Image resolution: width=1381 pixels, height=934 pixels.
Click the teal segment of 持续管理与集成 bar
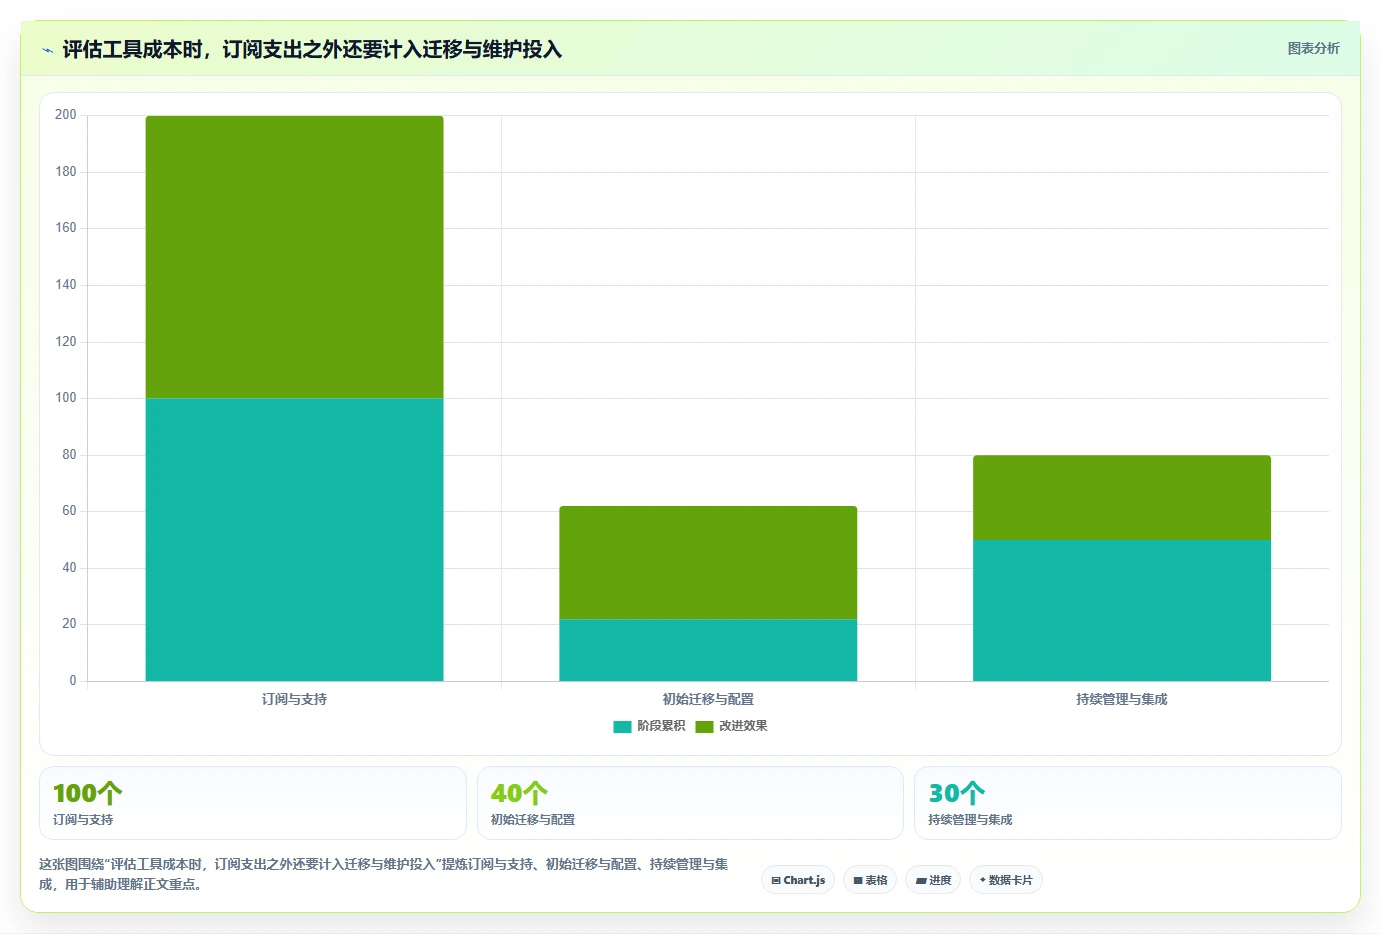pyautogui.click(x=1122, y=611)
